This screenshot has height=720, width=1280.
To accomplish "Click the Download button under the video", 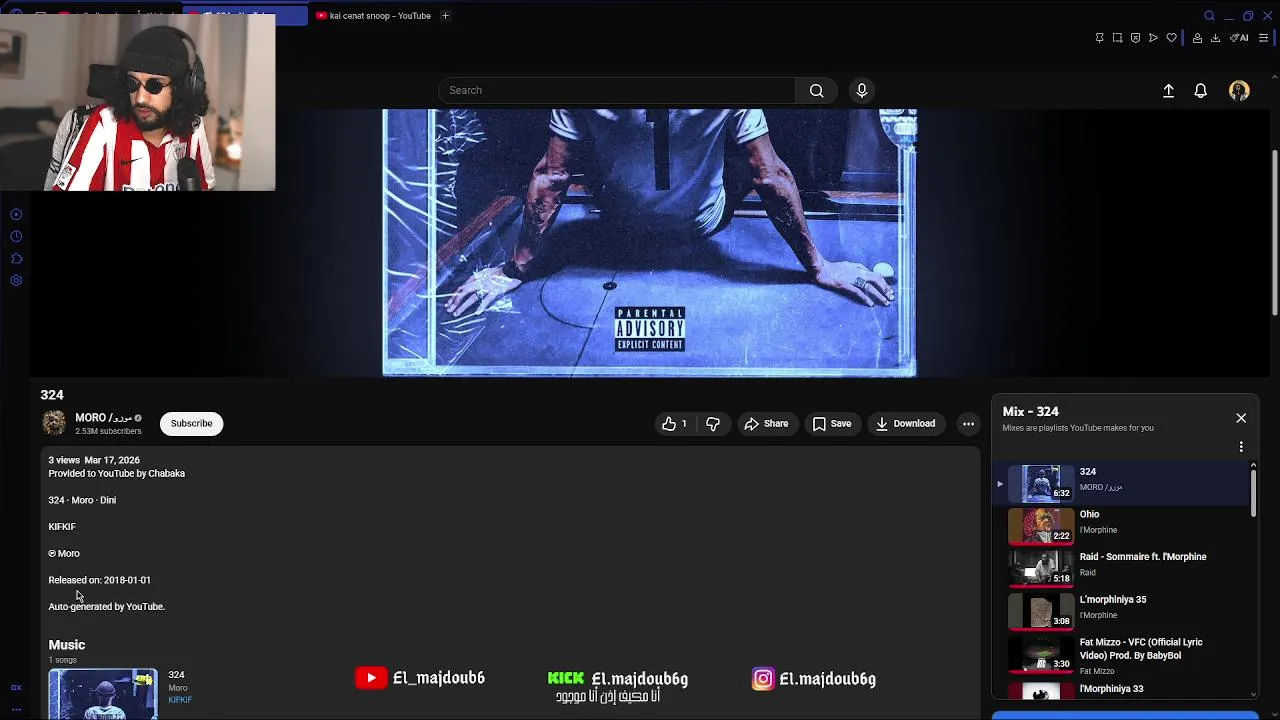I will click(905, 424).
